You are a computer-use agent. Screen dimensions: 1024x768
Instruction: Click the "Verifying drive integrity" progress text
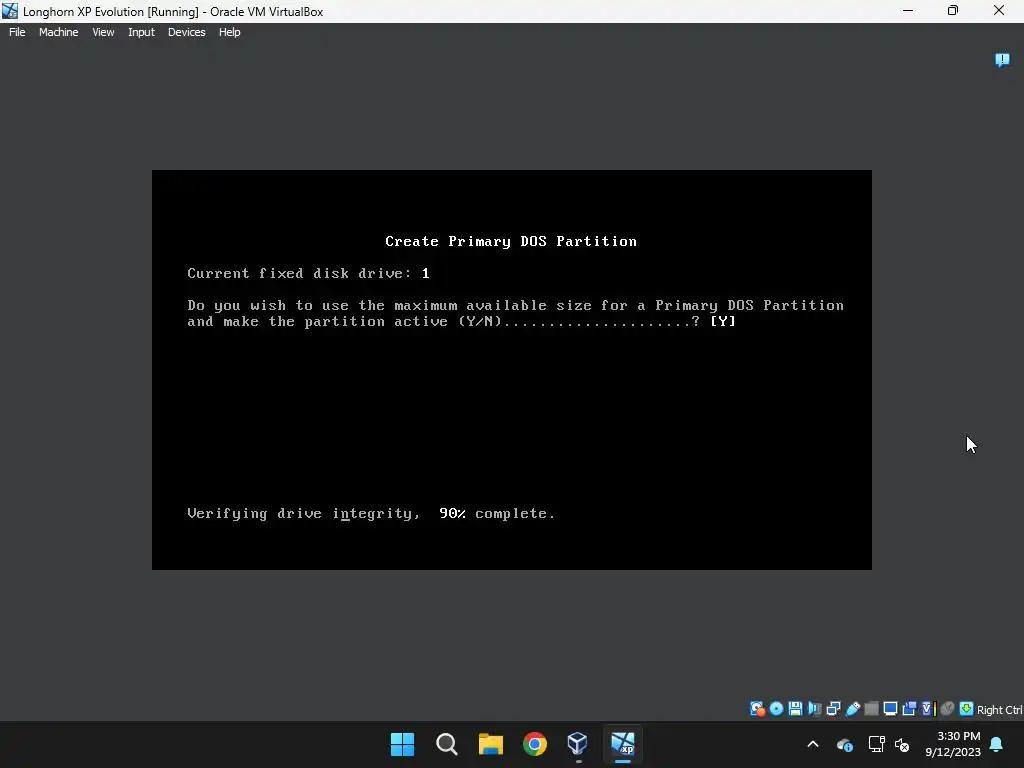(x=371, y=514)
